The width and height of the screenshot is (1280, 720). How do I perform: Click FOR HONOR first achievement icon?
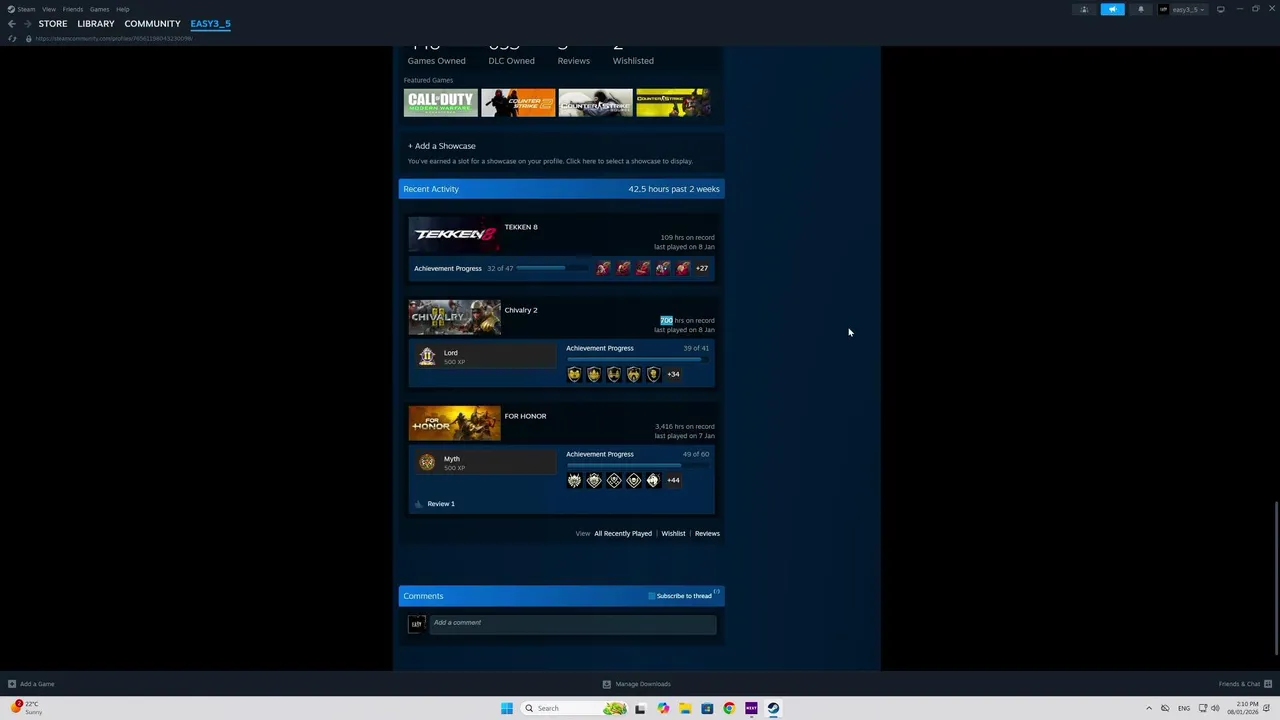574,480
